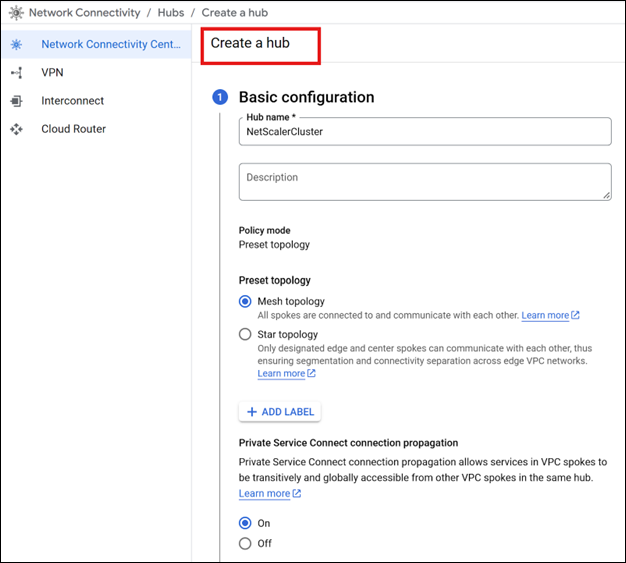Click the Interconnect icon in sidebar
The width and height of the screenshot is (626, 563).
point(16,101)
